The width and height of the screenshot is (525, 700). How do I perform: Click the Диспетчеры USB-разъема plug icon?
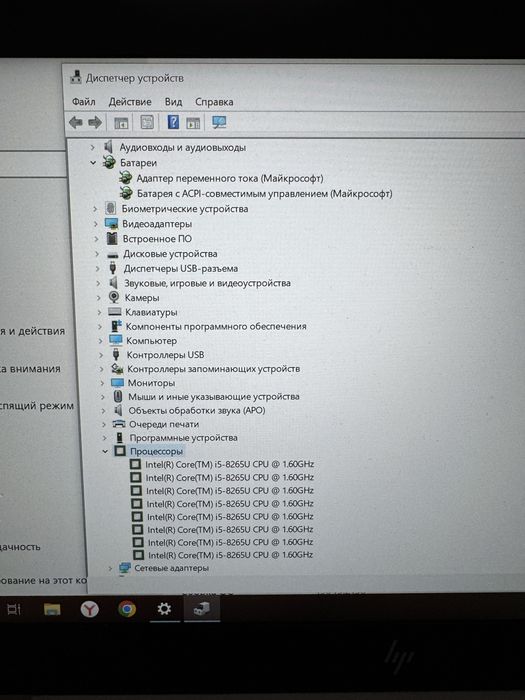tap(113, 268)
